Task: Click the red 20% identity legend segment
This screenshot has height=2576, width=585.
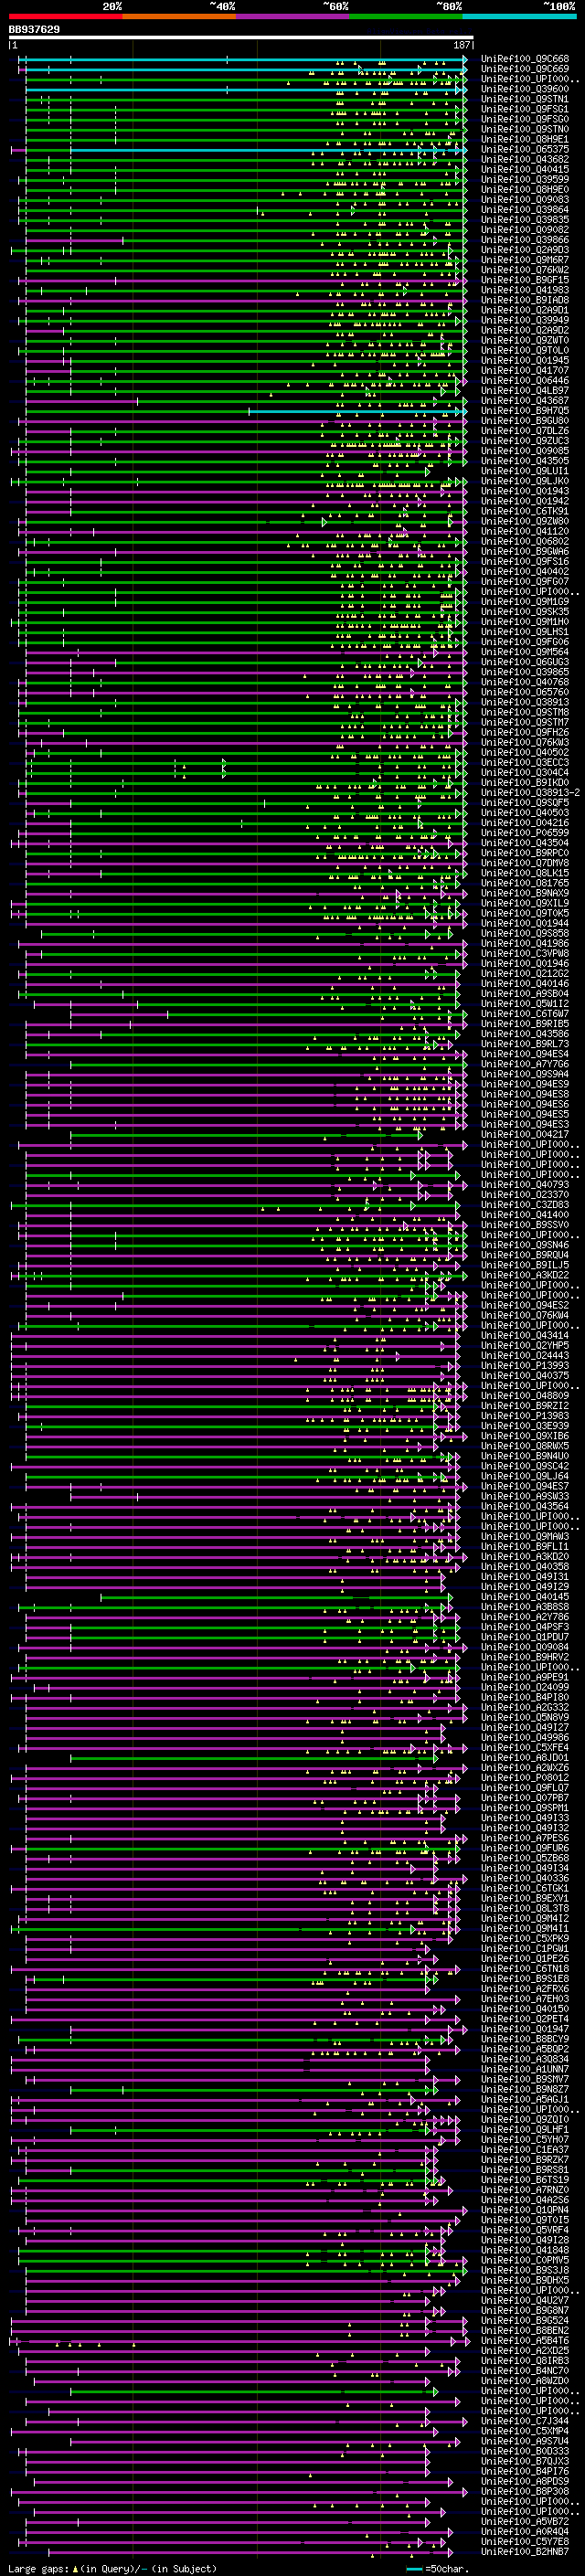Action: [65, 17]
